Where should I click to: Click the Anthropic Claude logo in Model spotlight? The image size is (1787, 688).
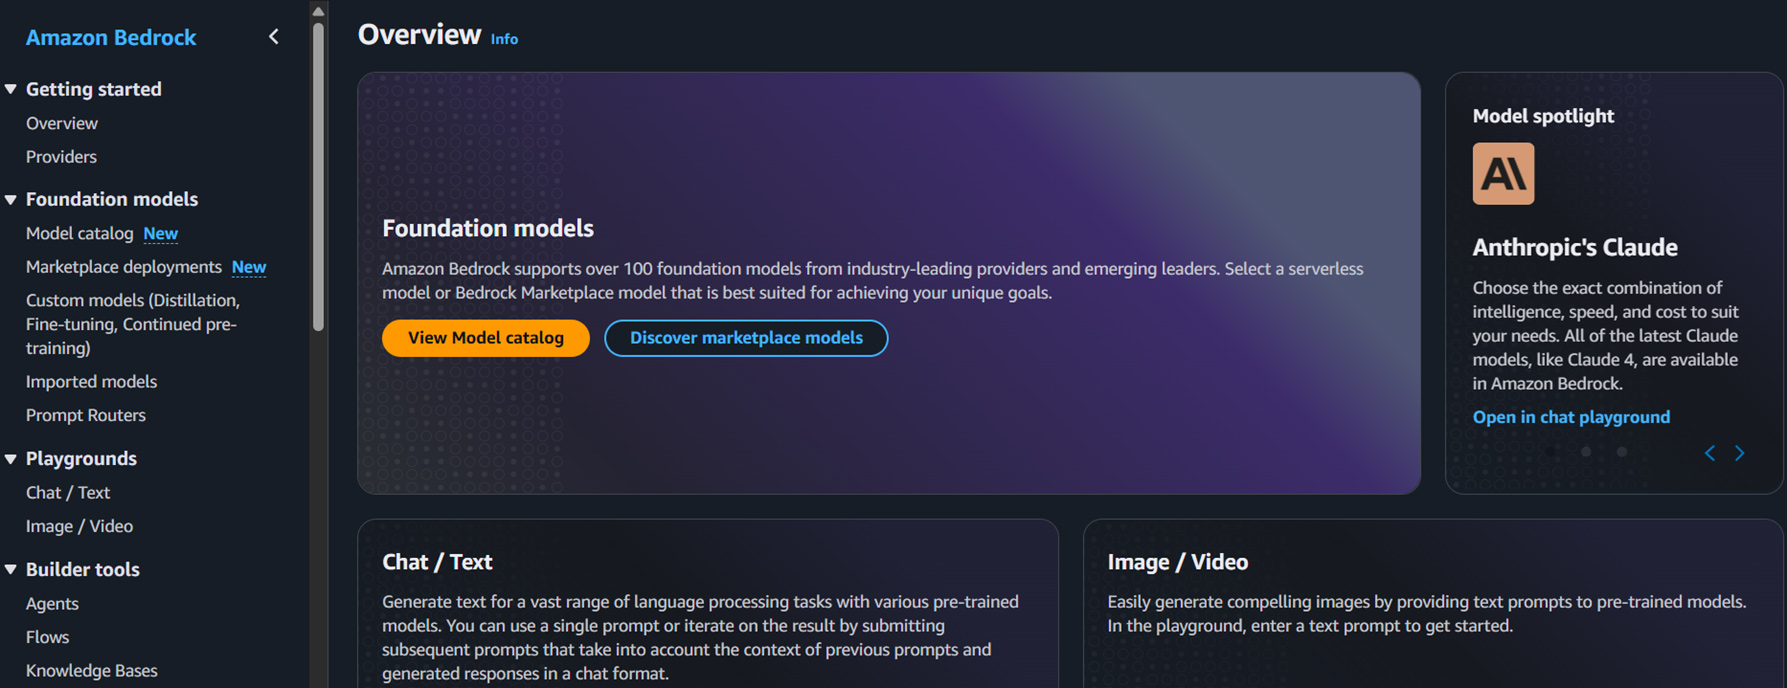pyautogui.click(x=1503, y=174)
